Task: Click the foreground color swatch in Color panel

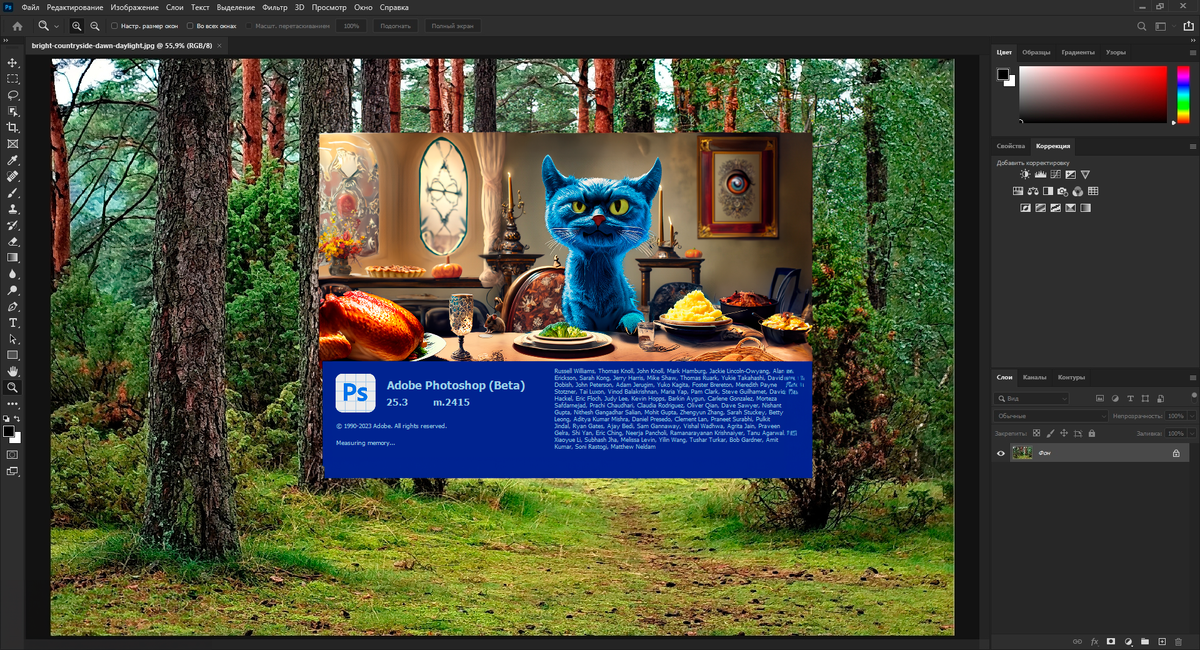Action: [1002, 74]
